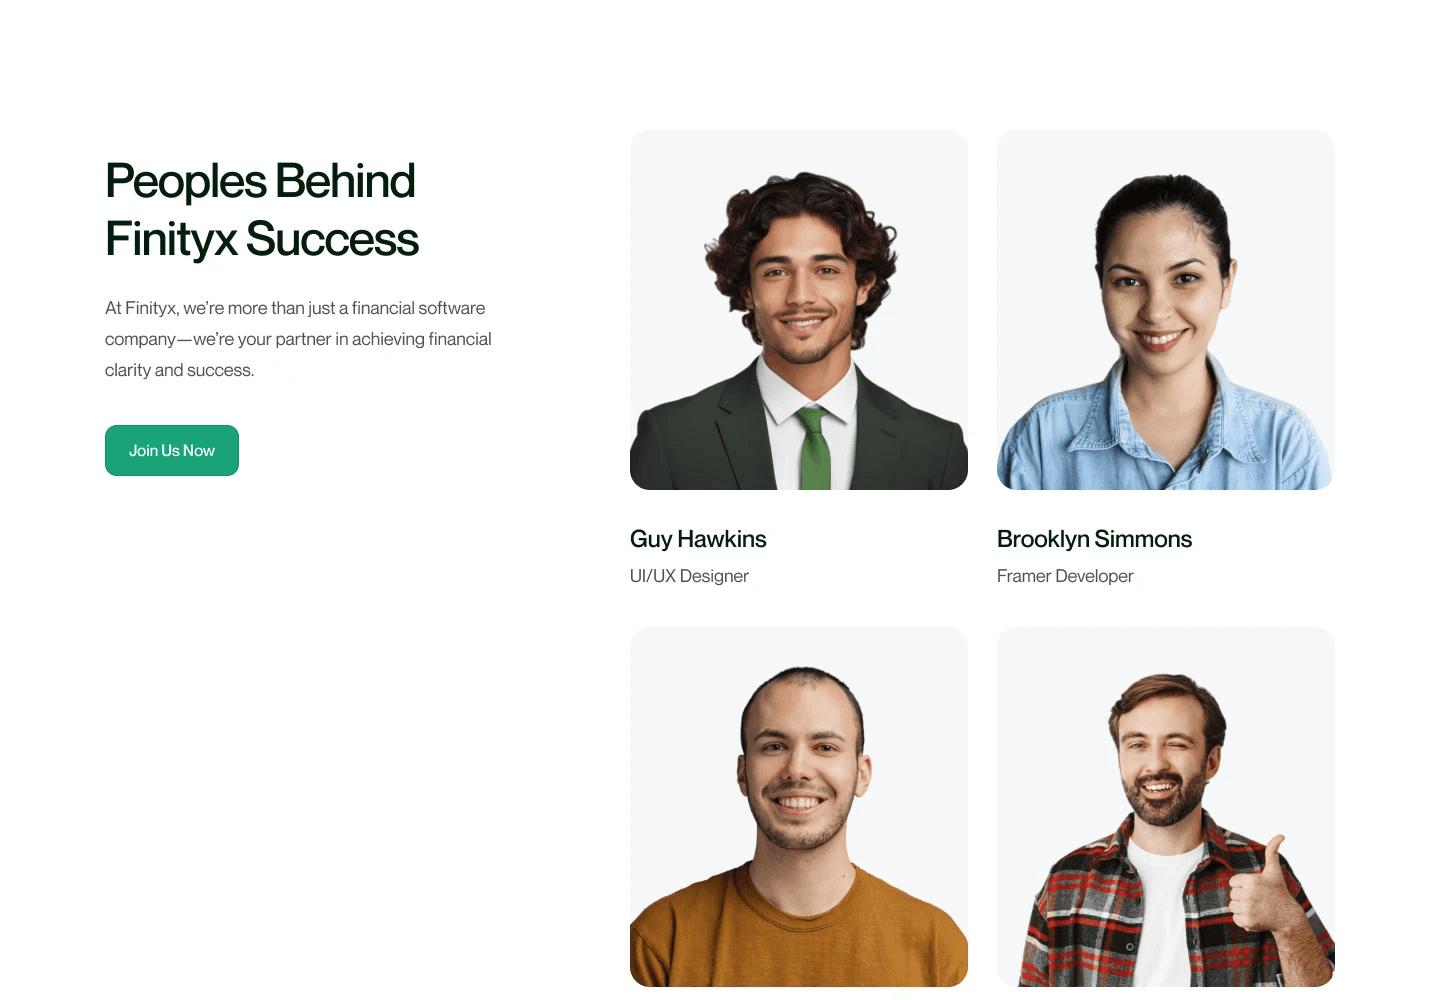Select the bald man in mustard shirt photo
Image resolution: width=1440 pixels, height=1000 pixels.
coord(799,807)
